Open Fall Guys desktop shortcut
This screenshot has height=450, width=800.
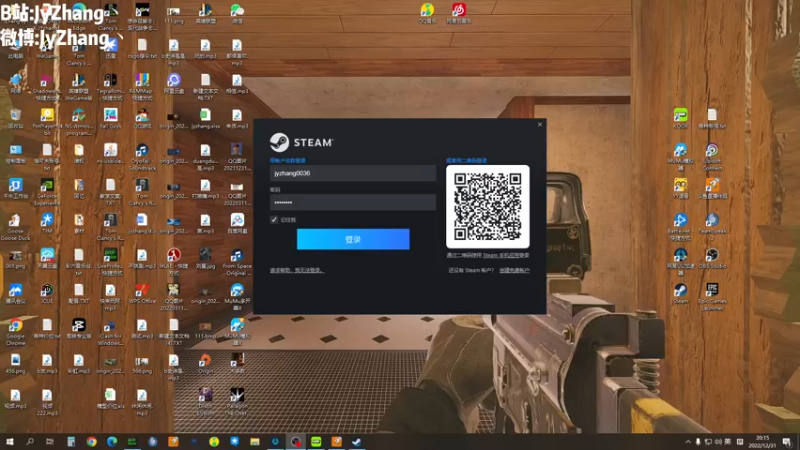pyautogui.click(x=110, y=118)
